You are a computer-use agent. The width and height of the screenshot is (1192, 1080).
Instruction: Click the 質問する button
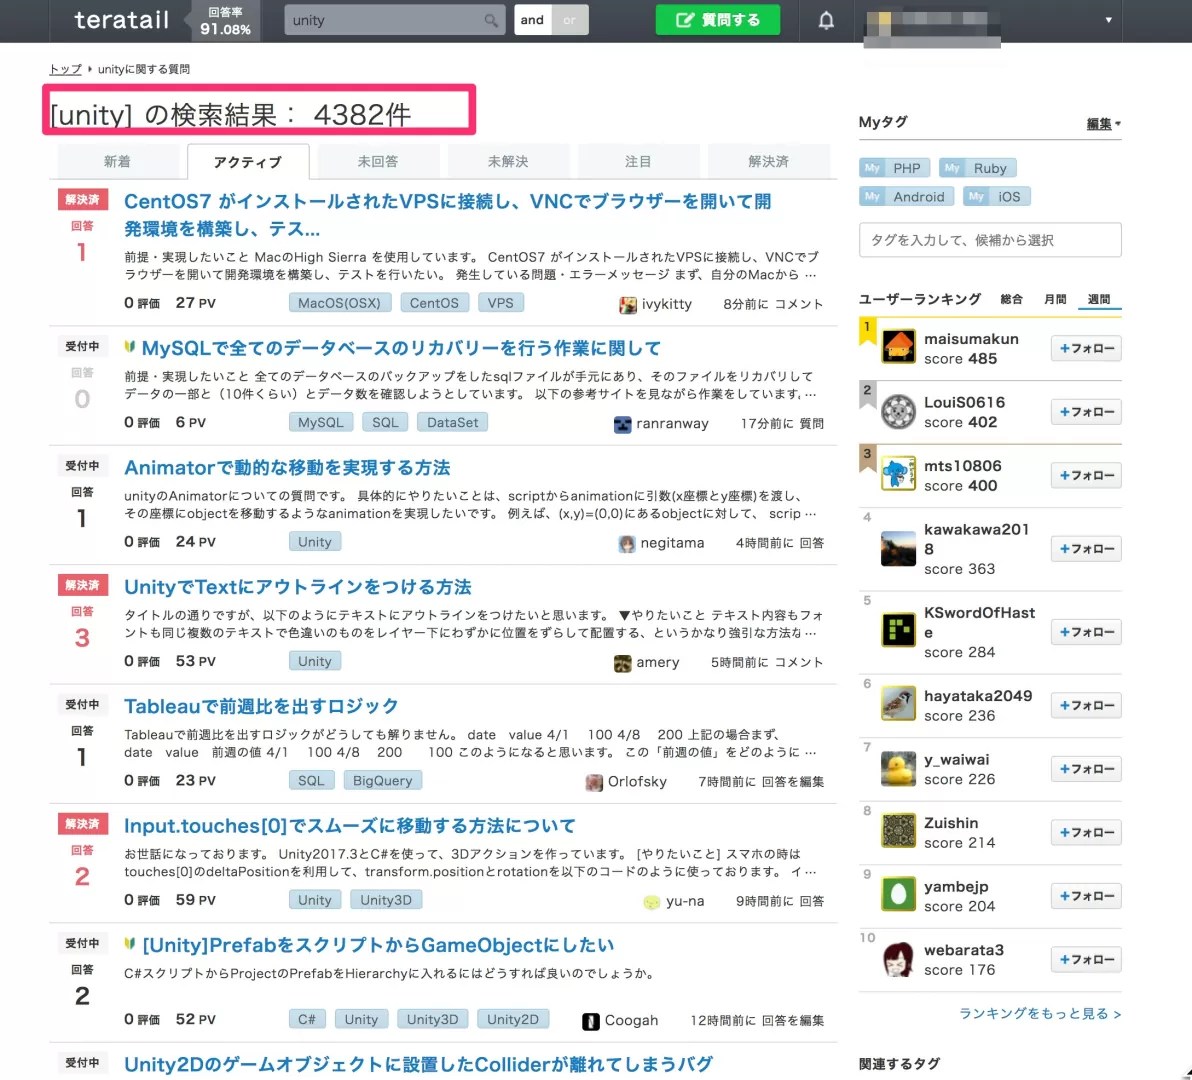click(x=718, y=20)
